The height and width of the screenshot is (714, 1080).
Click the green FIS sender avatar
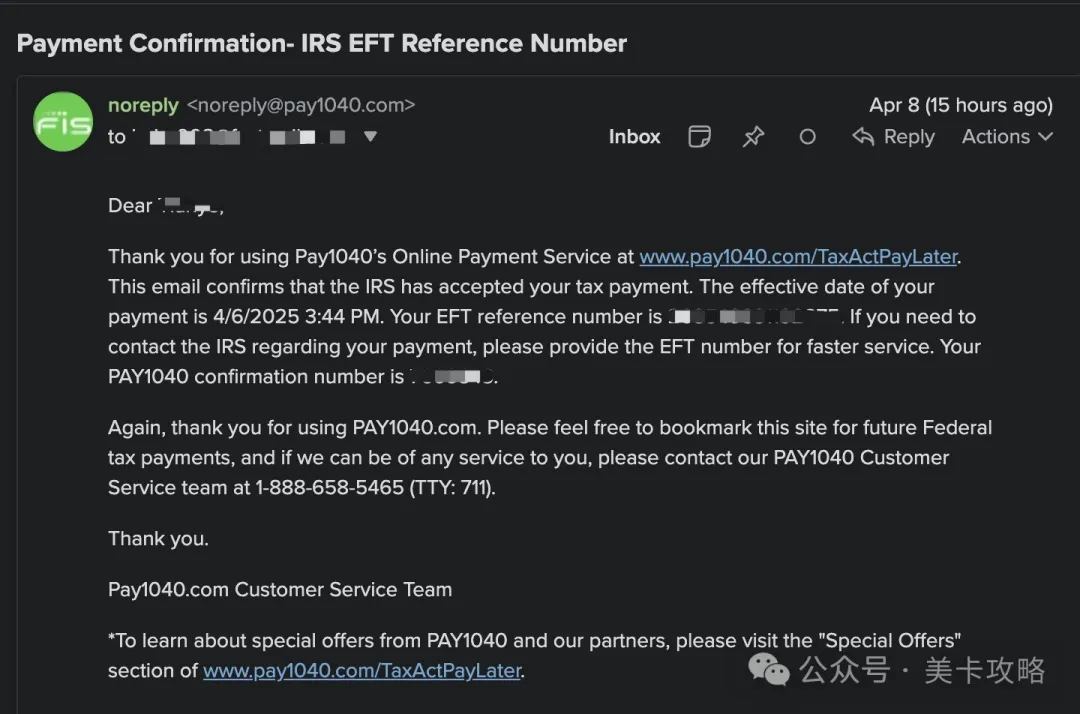[63, 121]
